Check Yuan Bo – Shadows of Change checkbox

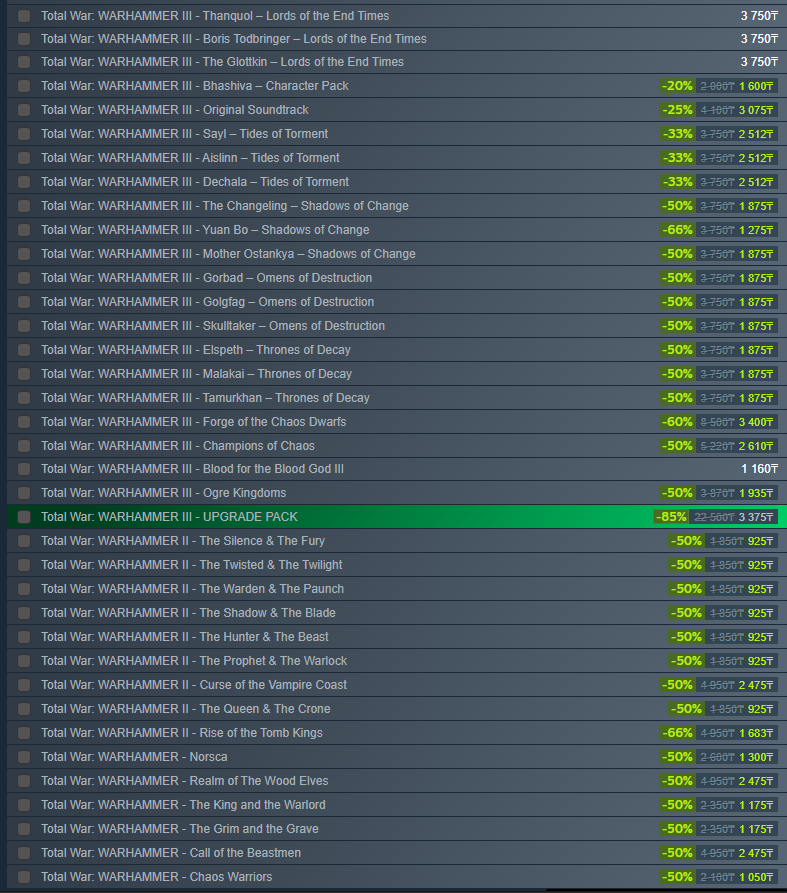point(24,230)
